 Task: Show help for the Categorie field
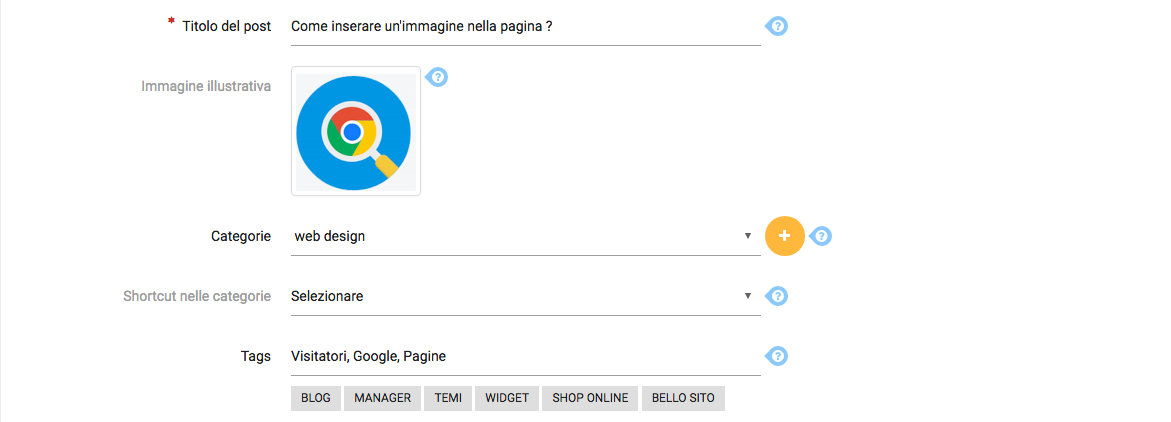[x=821, y=236]
